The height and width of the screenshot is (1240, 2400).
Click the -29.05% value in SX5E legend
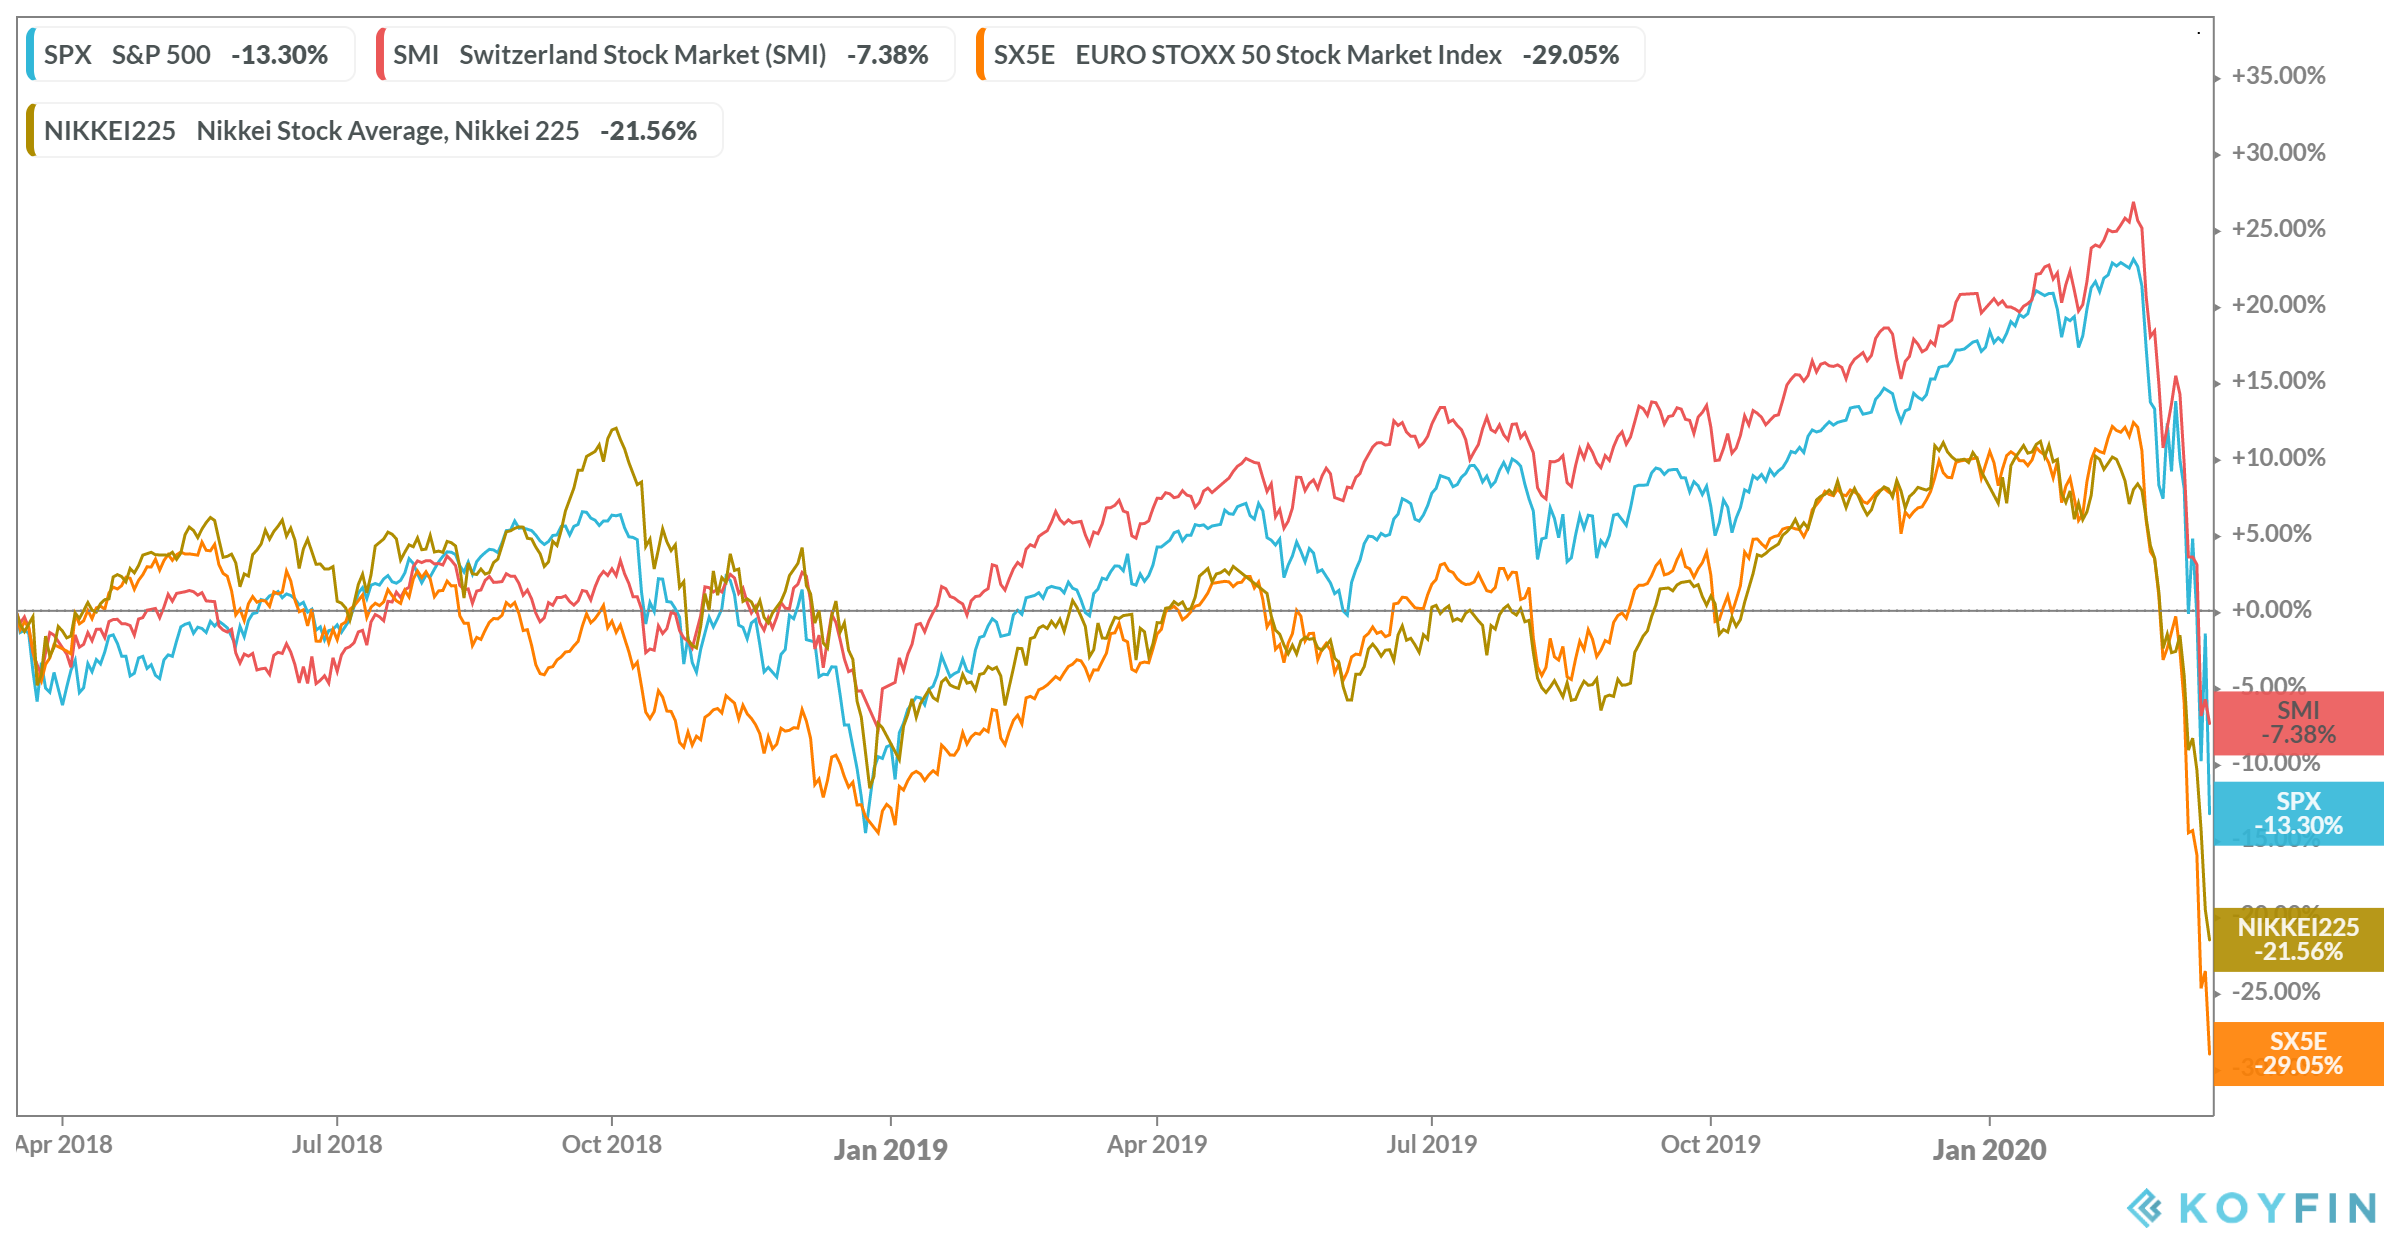(x=1571, y=54)
